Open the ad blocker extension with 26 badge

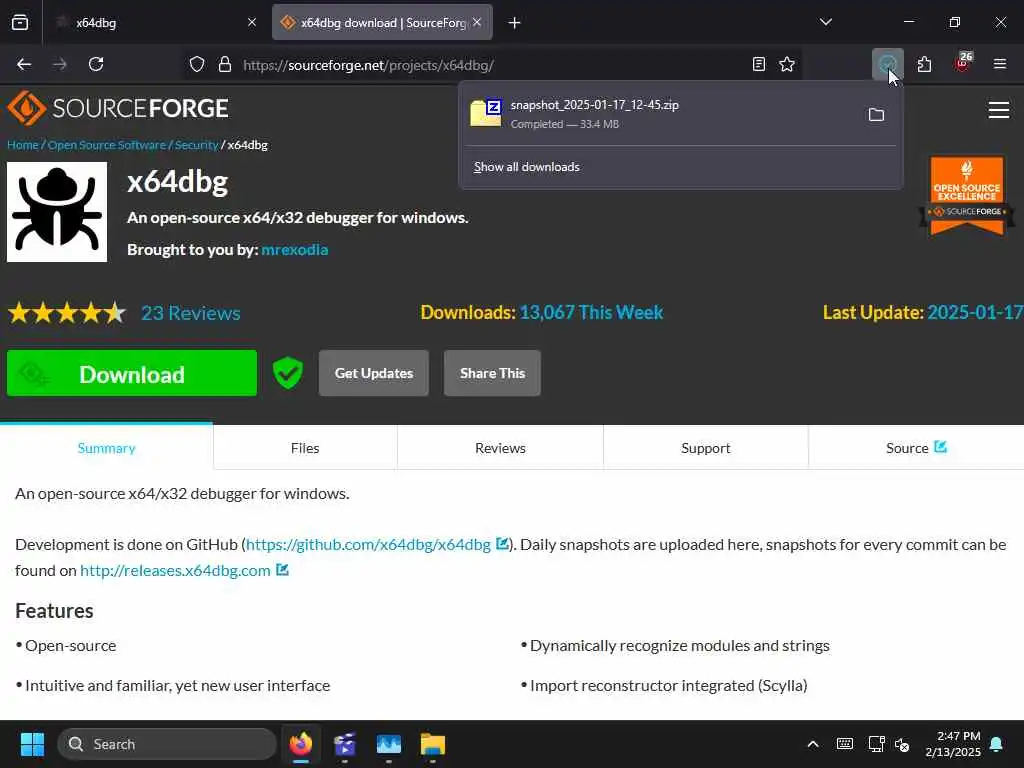click(x=962, y=63)
